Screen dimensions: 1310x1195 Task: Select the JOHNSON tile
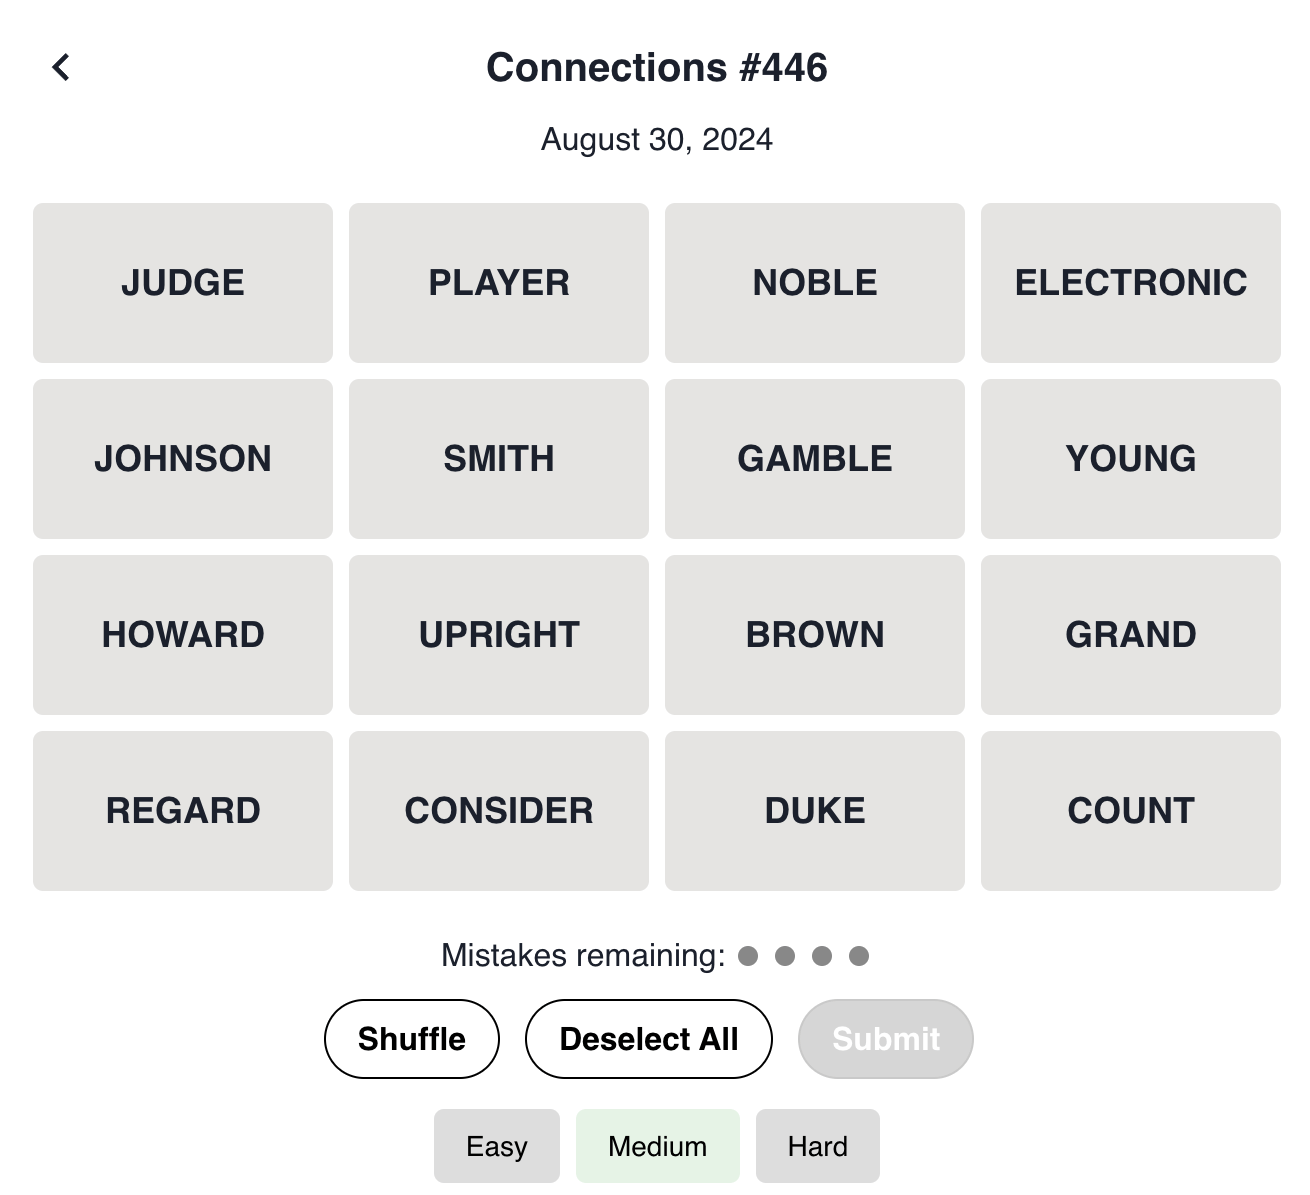[x=182, y=458]
